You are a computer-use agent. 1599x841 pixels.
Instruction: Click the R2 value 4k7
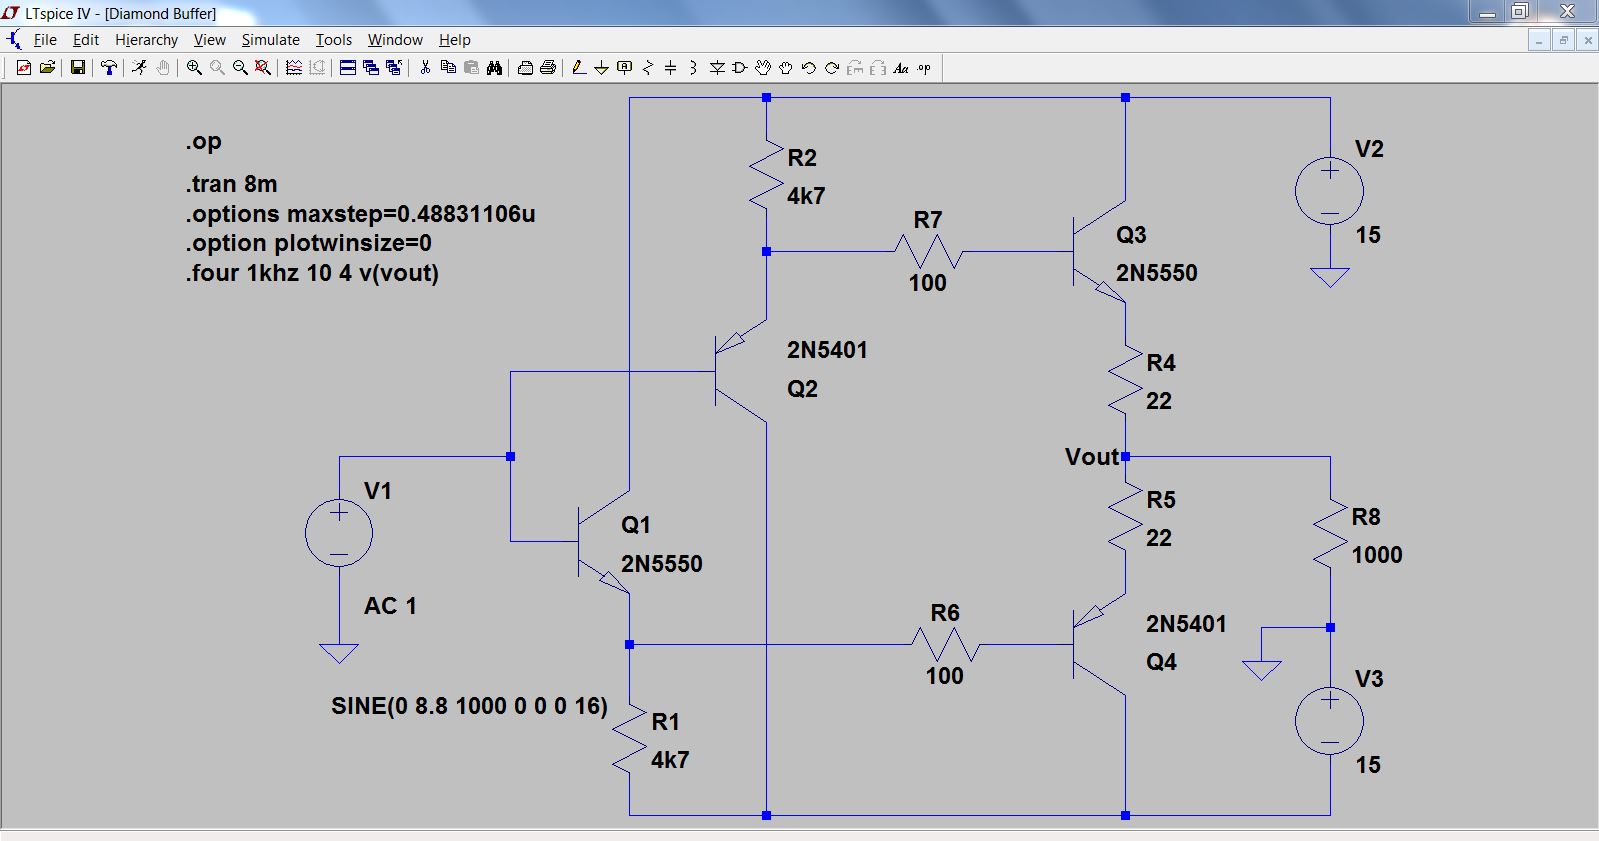806,196
